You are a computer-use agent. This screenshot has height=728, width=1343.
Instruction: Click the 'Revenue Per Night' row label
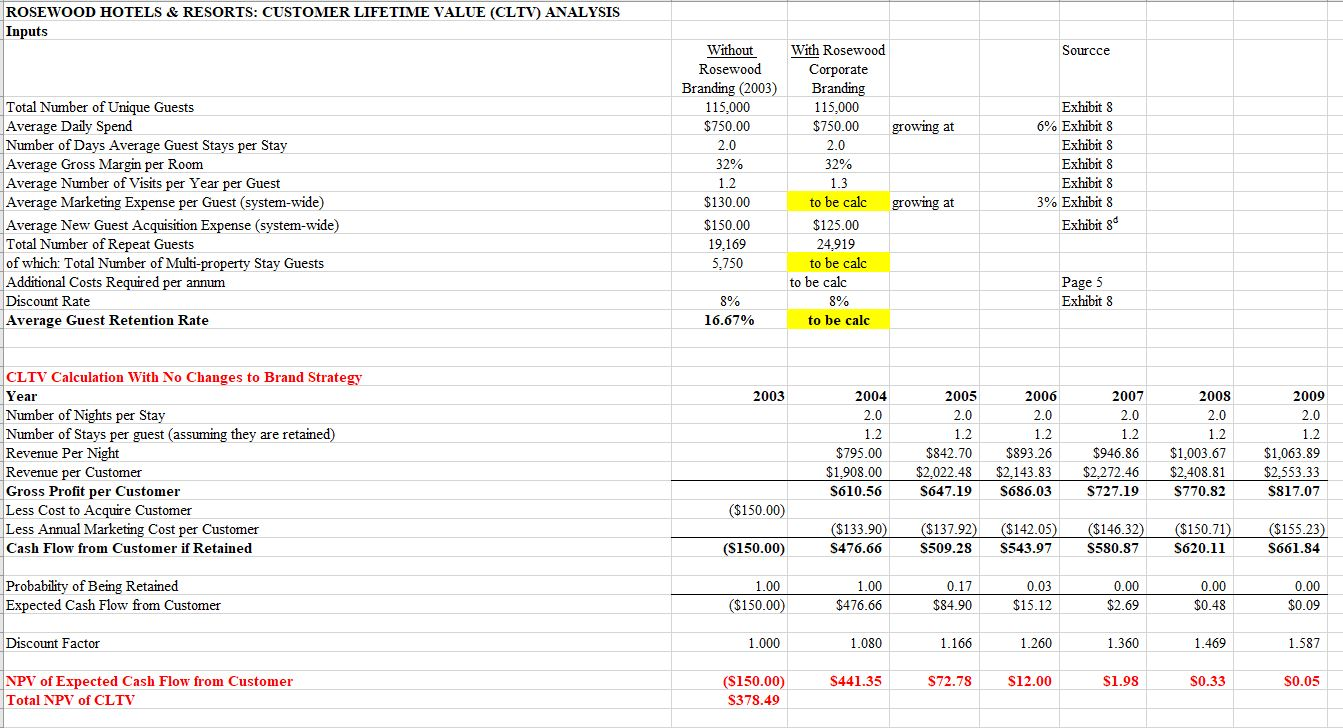pyautogui.click(x=63, y=453)
